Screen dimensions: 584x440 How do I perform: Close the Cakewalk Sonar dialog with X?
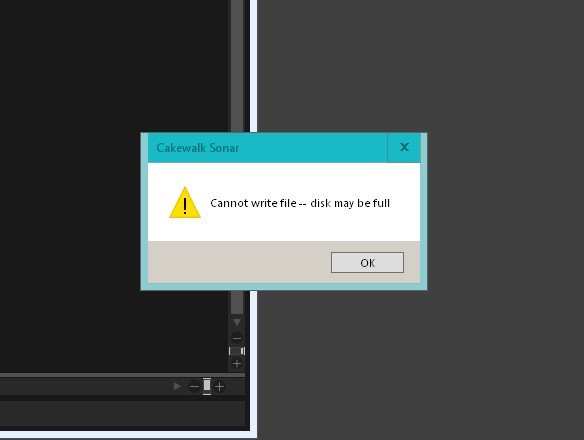[x=404, y=147]
